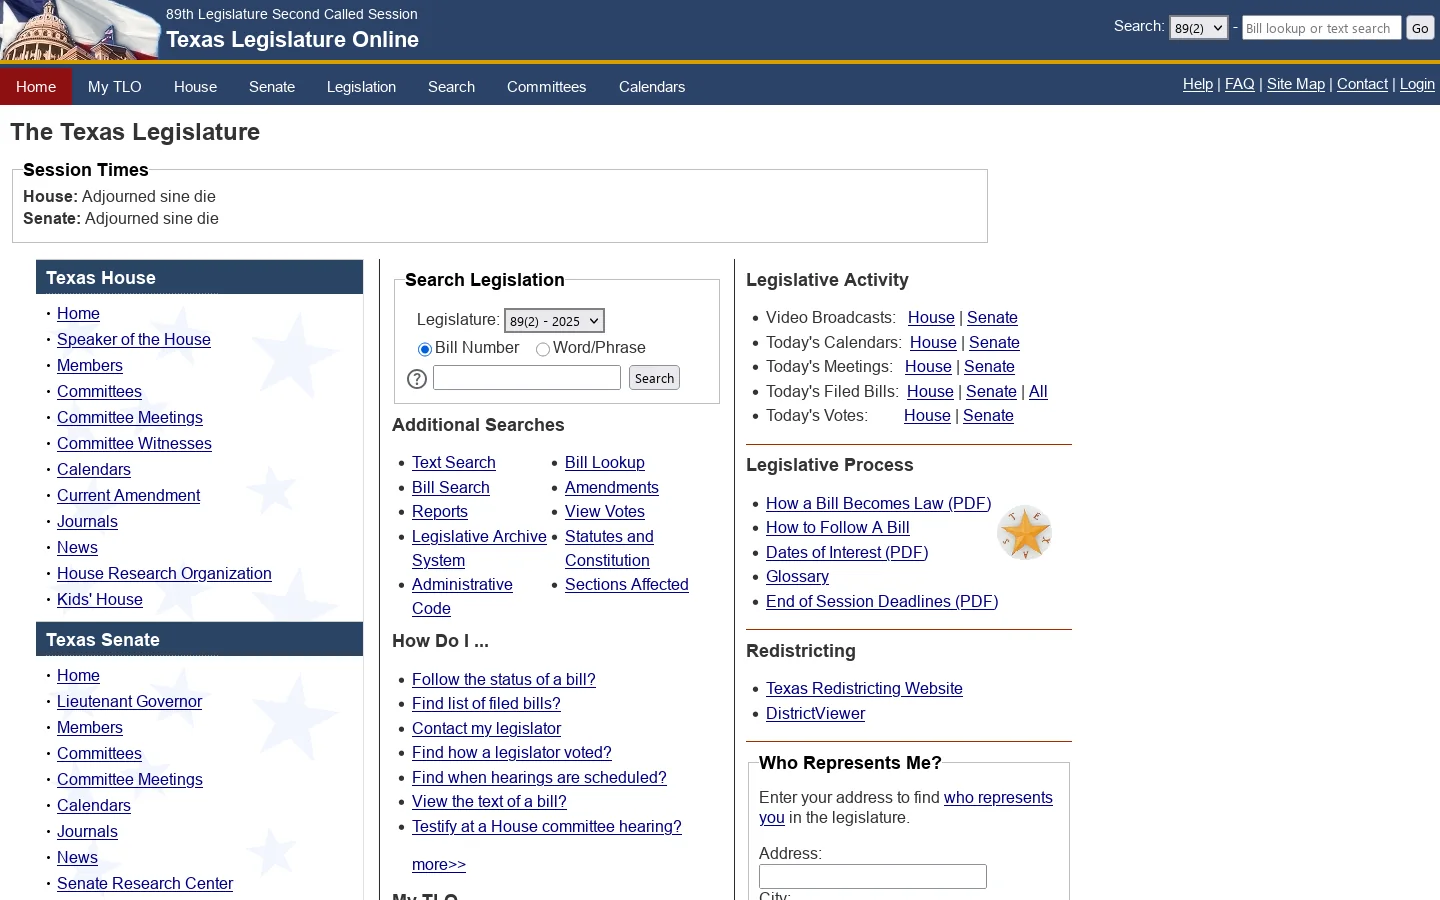Open Amendments link

pyautogui.click(x=612, y=488)
